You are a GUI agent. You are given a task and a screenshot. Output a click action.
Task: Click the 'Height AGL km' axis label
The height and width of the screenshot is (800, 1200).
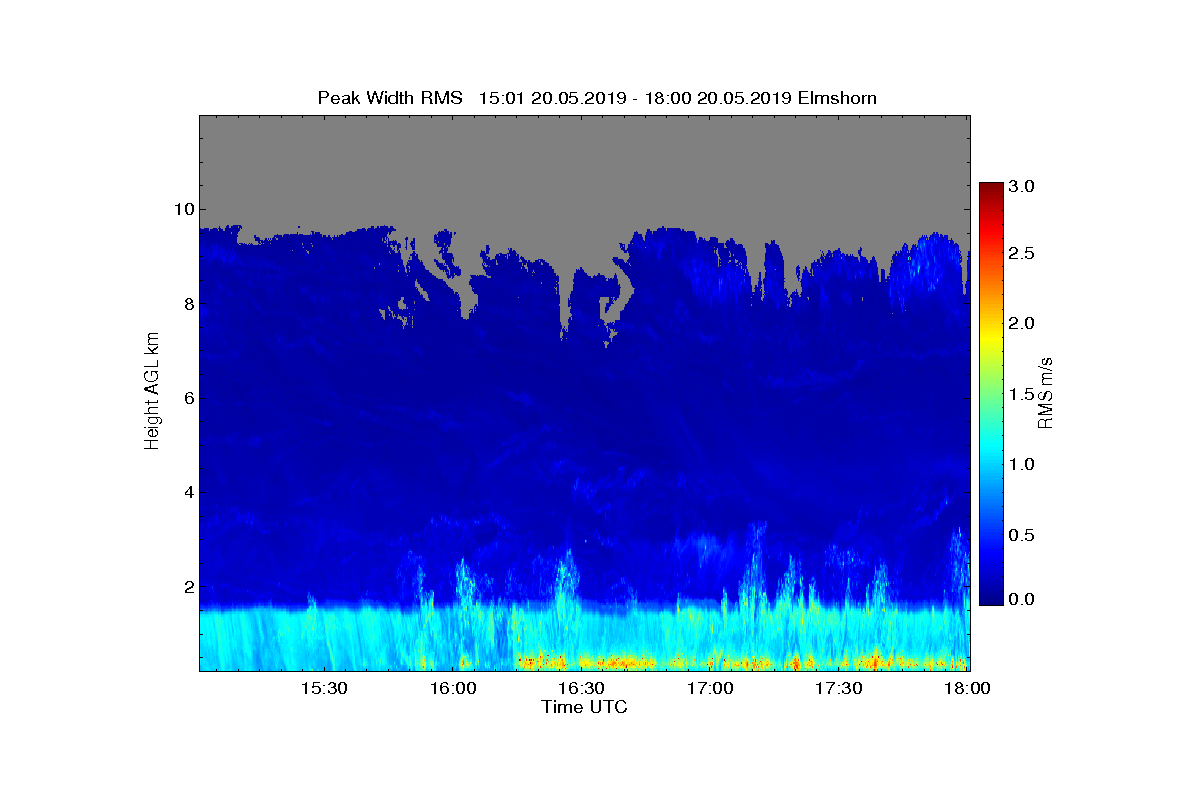tap(152, 391)
